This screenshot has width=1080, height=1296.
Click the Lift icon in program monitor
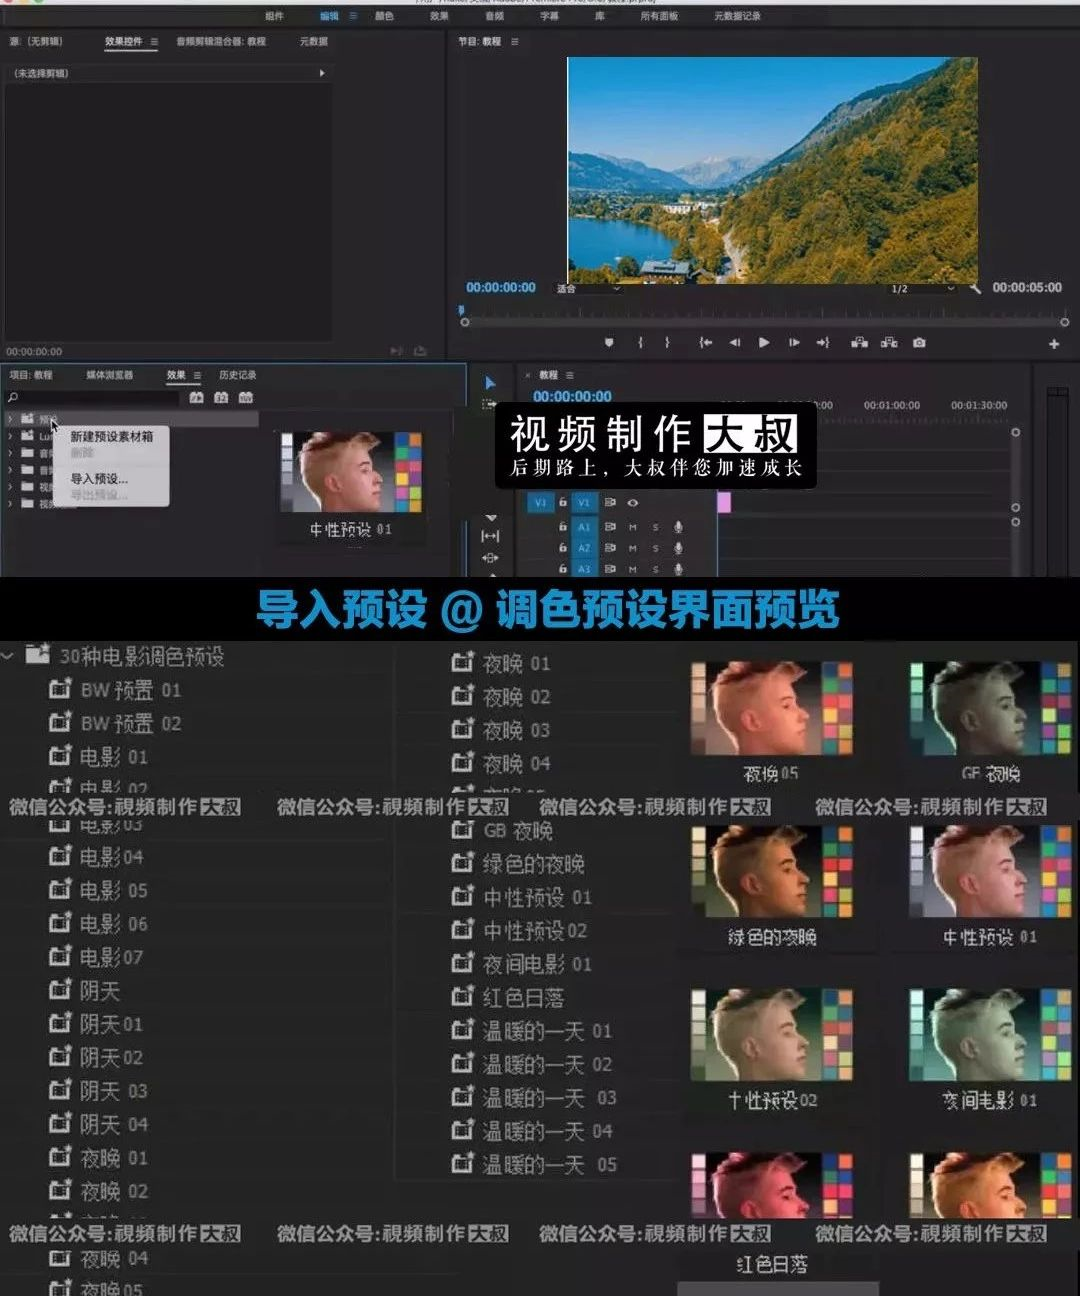click(x=859, y=342)
